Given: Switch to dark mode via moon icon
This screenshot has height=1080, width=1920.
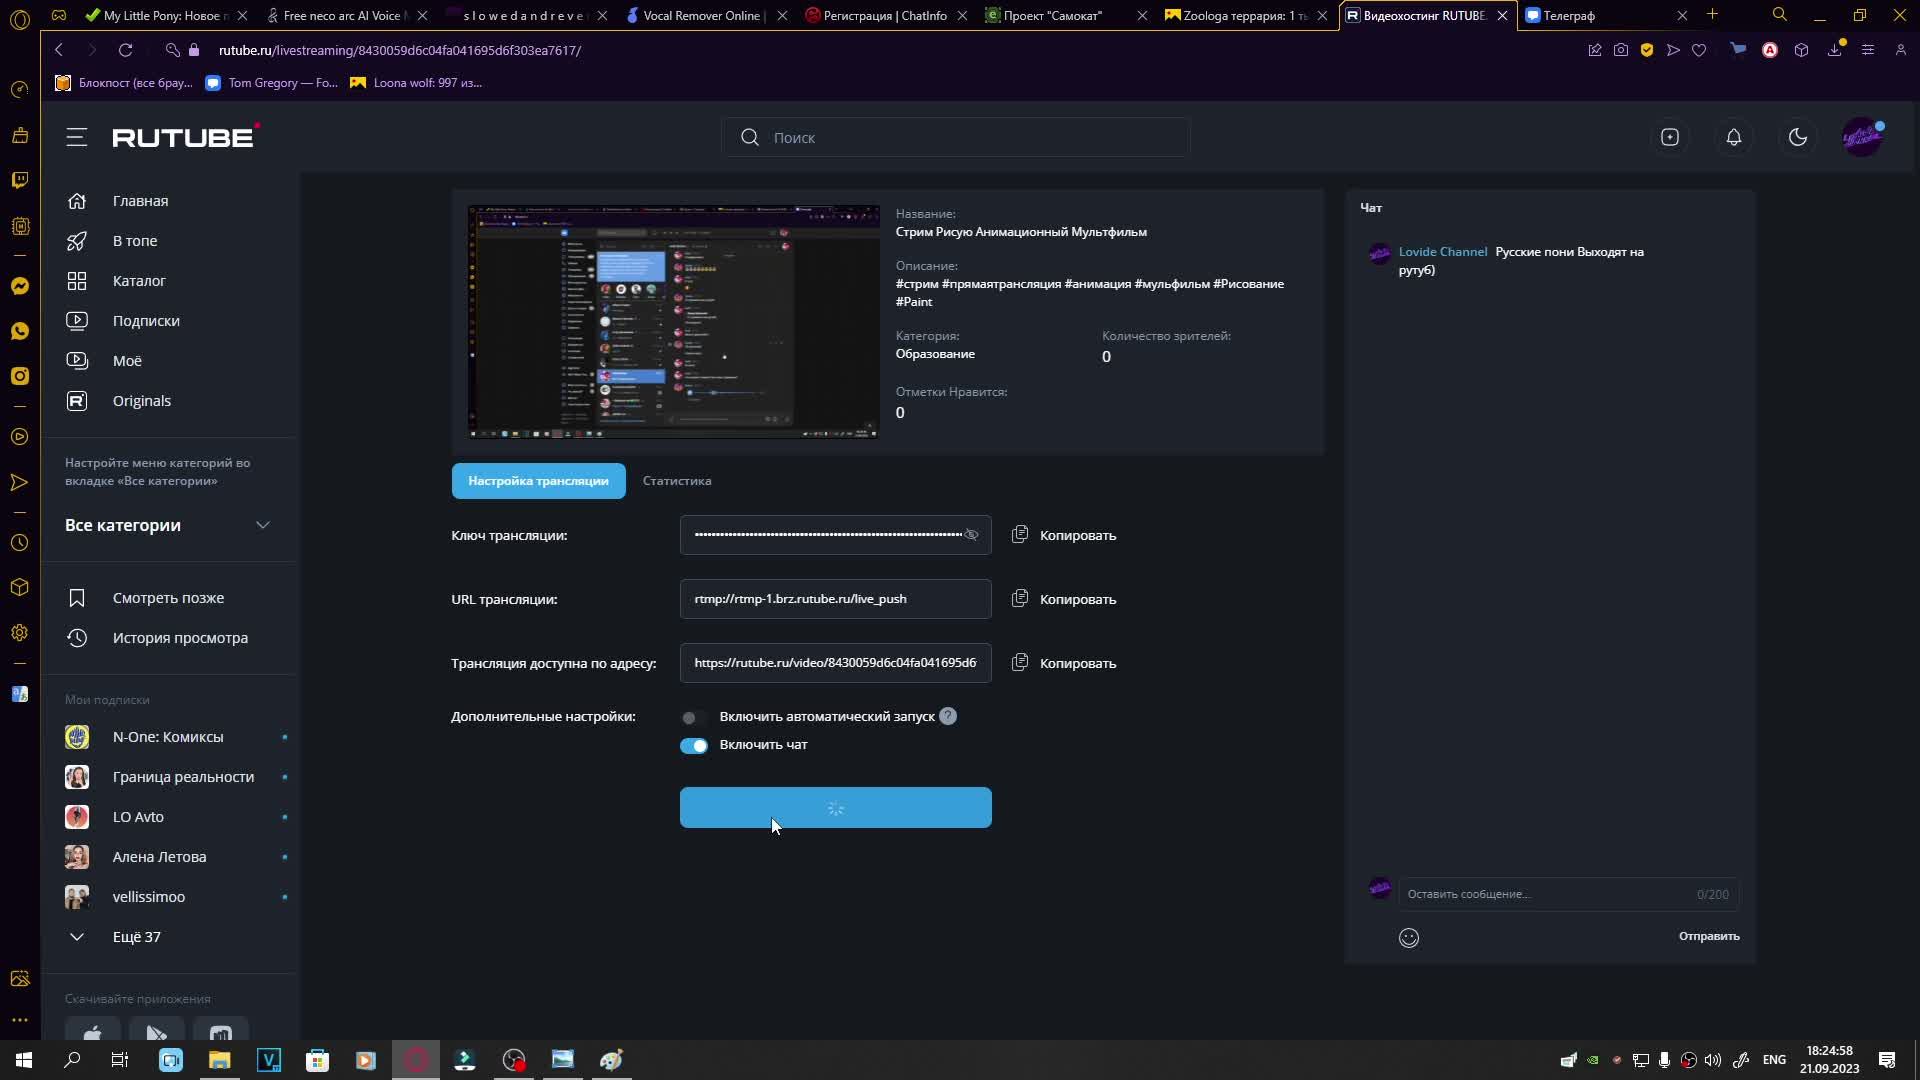Looking at the screenshot, I should coord(1798,138).
